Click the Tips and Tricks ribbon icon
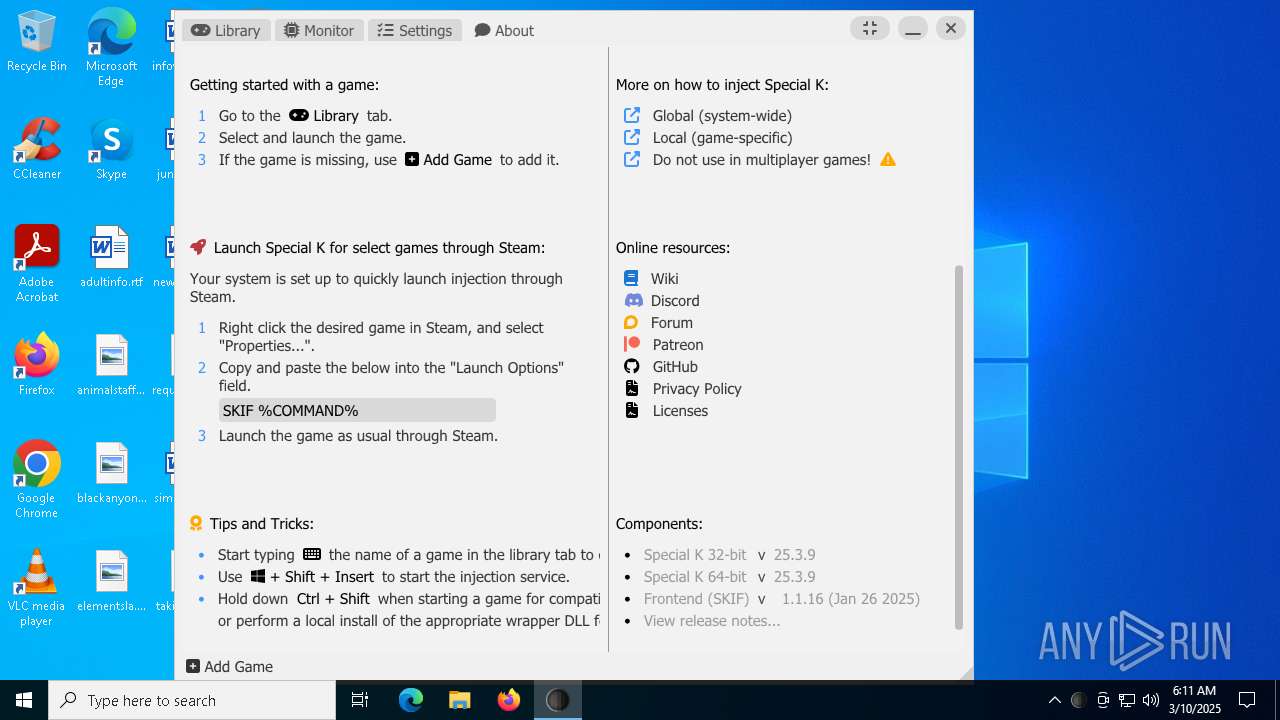1280x720 pixels. 196,523
